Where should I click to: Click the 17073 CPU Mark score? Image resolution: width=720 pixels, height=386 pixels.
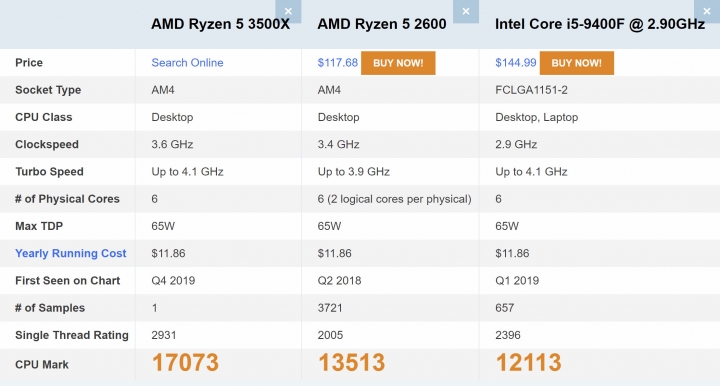tap(185, 363)
